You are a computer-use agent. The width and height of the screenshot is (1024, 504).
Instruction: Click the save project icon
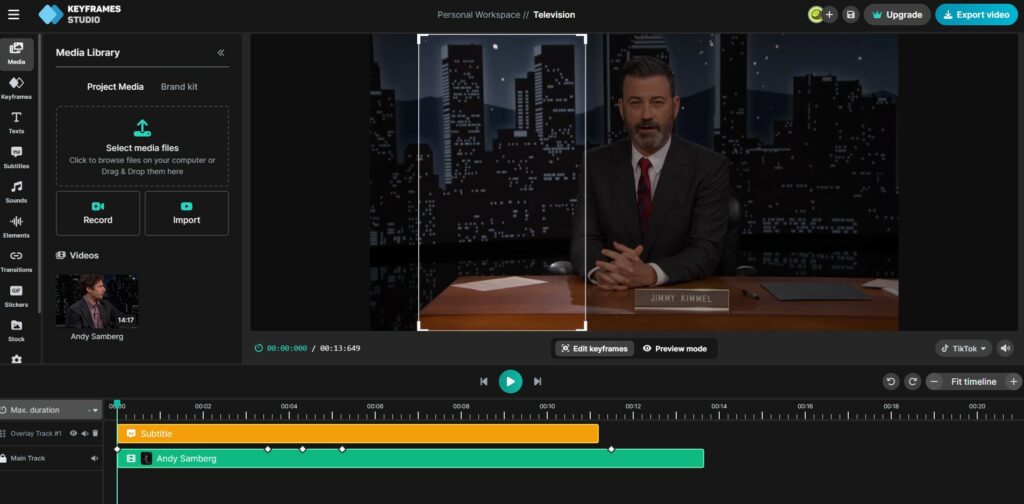850,15
